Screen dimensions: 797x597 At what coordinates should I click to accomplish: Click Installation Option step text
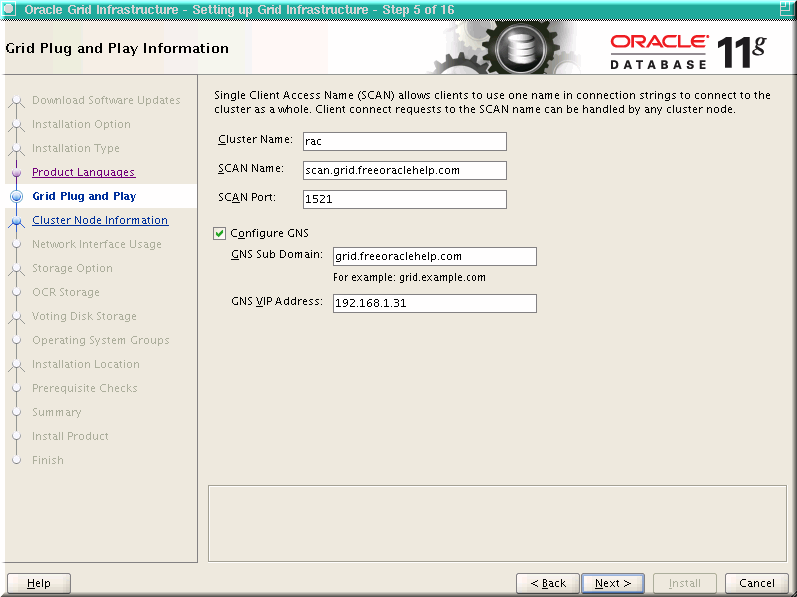point(81,124)
